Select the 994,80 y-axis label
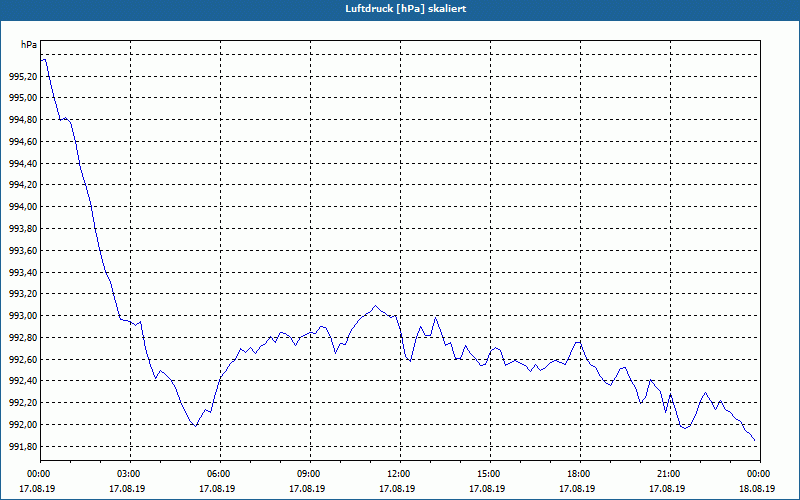This screenshot has width=800, height=500. pos(23,120)
